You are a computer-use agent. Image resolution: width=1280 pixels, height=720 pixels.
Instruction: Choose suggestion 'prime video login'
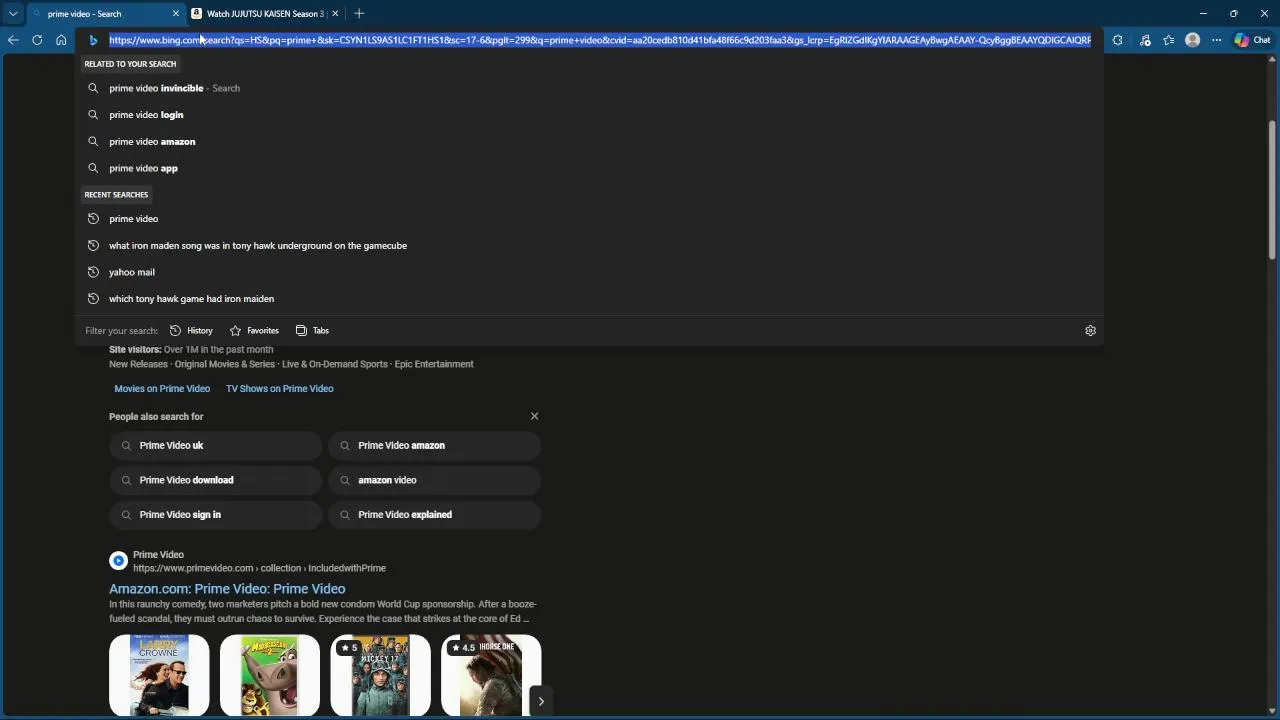pyautogui.click(x=590, y=115)
